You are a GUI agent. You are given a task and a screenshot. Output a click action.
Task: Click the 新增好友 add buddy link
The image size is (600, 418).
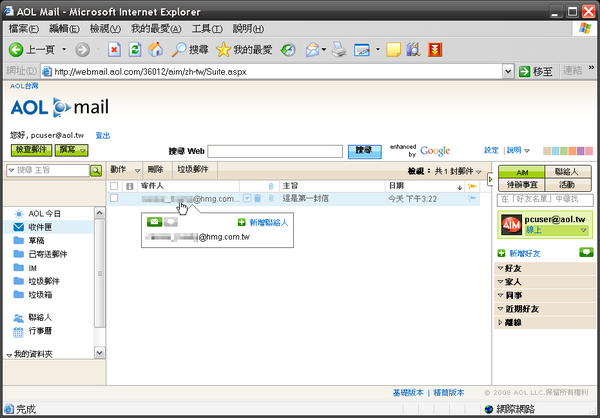coord(525,253)
